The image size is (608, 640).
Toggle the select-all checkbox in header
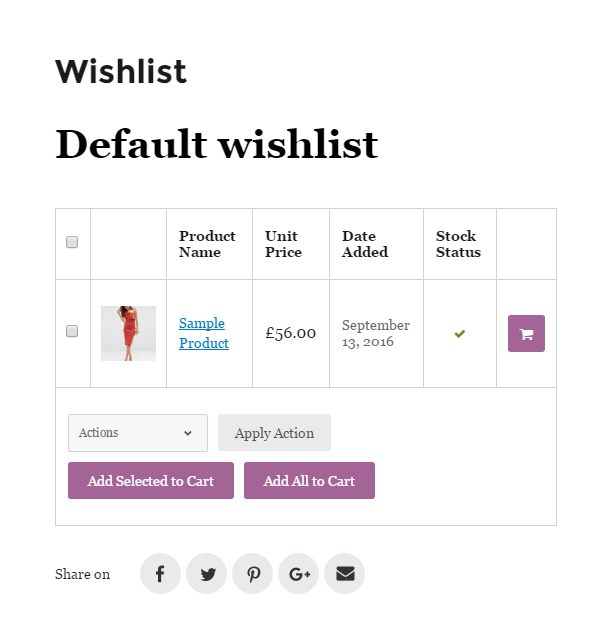click(72, 242)
